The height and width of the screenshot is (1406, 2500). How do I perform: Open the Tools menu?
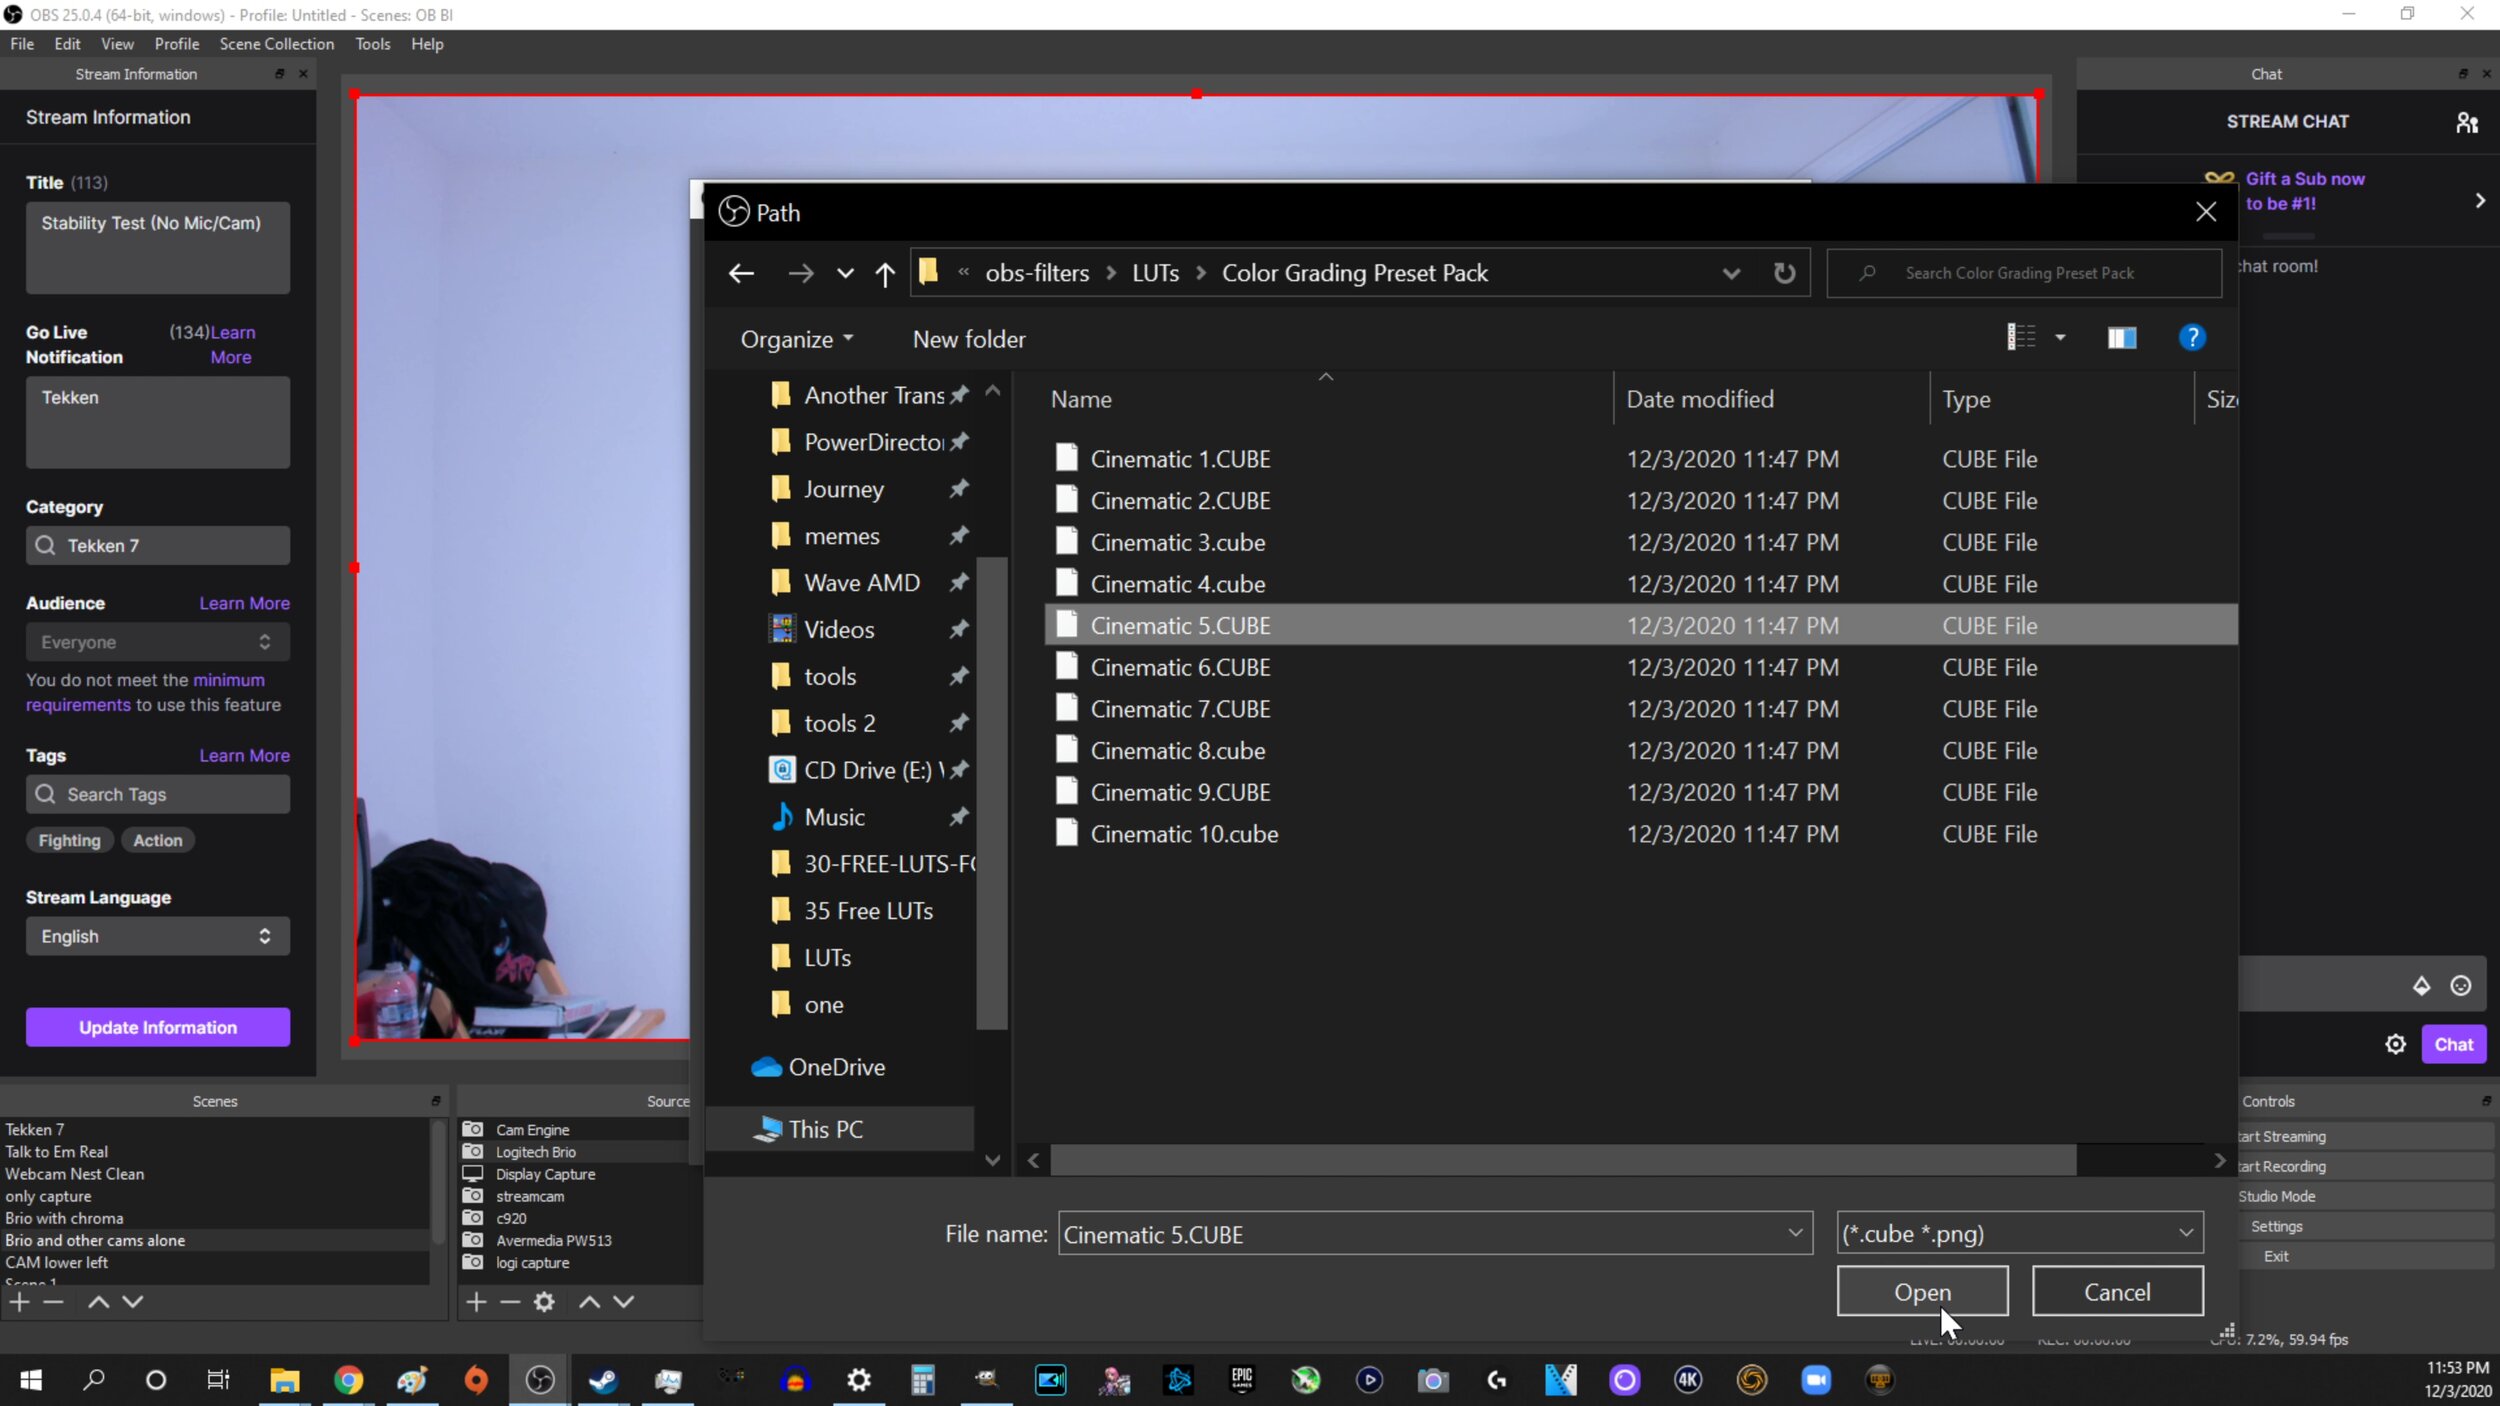tap(372, 44)
